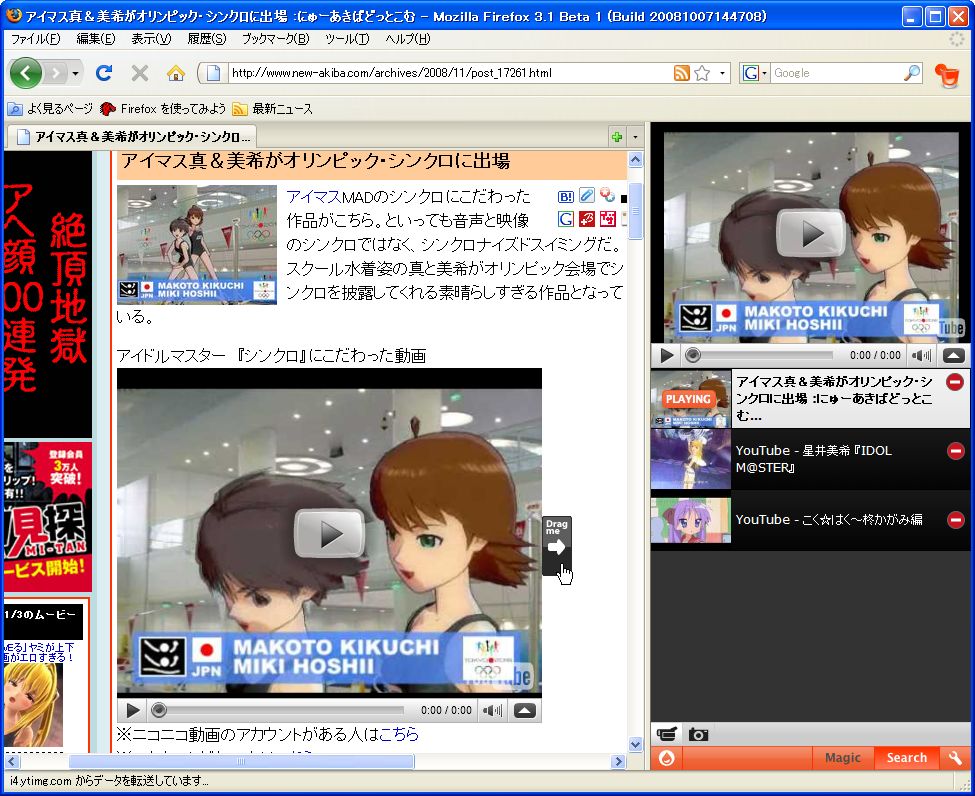This screenshot has width=975, height=796.
Task: Open the location bar history dropdown
Action: pyautogui.click(x=722, y=73)
